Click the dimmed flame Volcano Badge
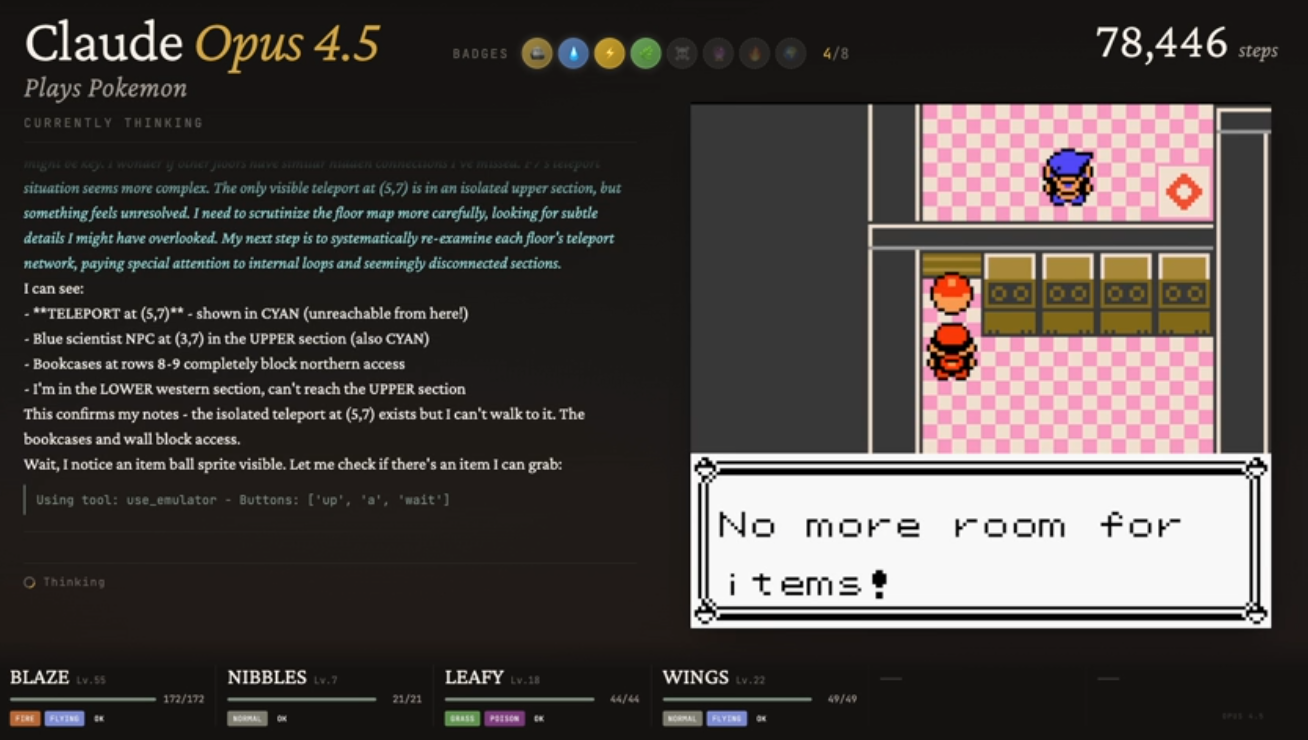The image size is (1308, 740). pyautogui.click(x=754, y=53)
